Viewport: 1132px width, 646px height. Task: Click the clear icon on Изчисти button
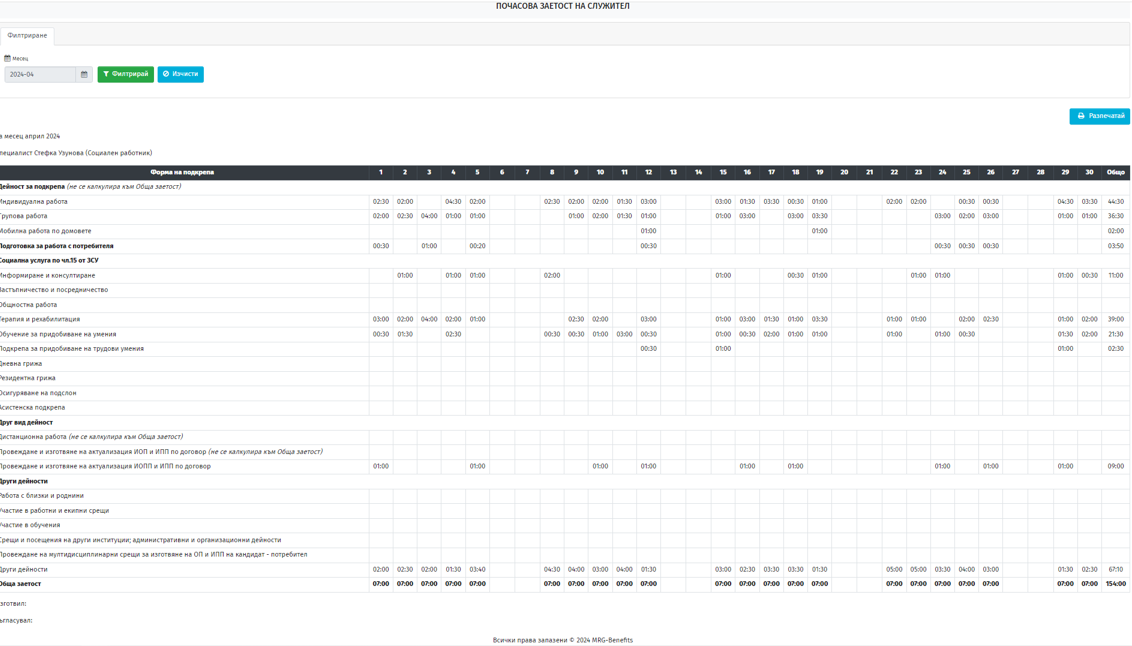coord(166,74)
